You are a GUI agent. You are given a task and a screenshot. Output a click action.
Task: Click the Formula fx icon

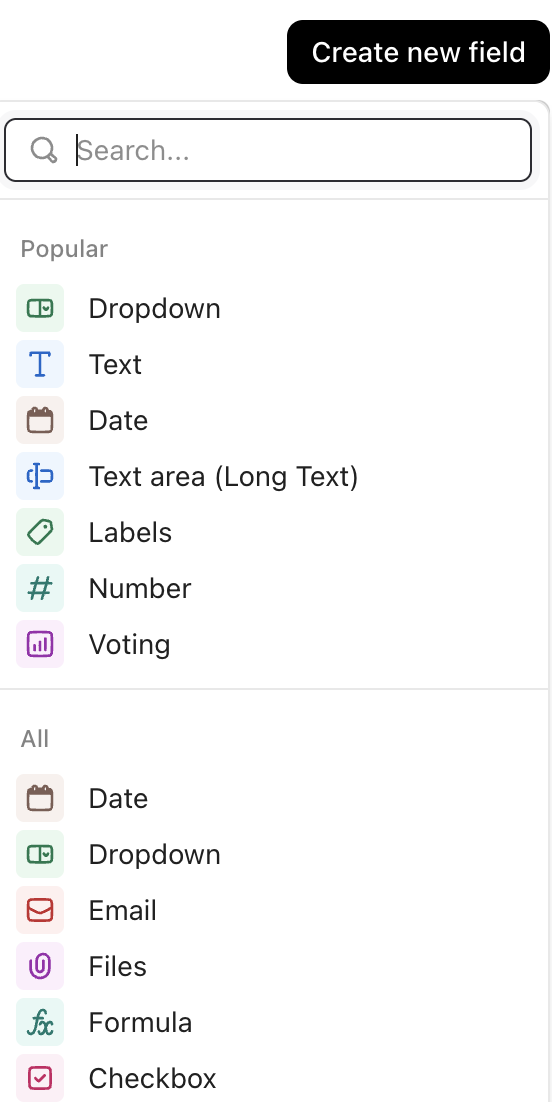pyautogui.click(x=40, y=1022)
